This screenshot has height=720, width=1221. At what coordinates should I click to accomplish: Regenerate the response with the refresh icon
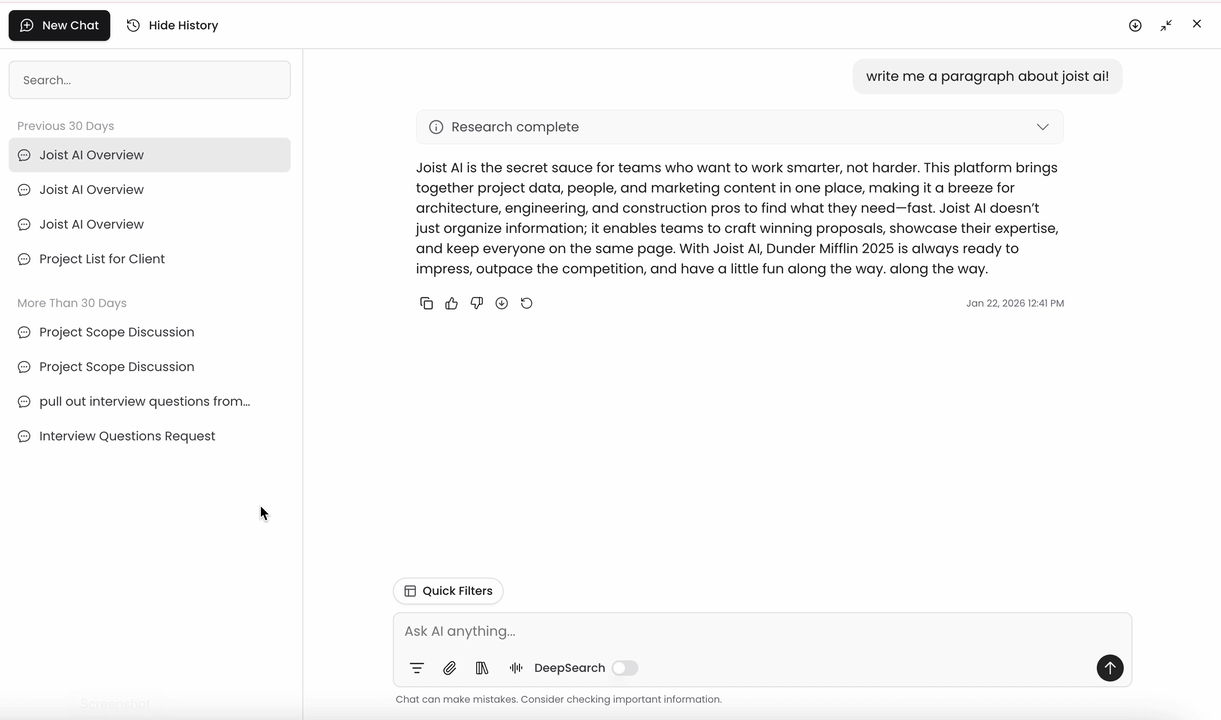526,303
